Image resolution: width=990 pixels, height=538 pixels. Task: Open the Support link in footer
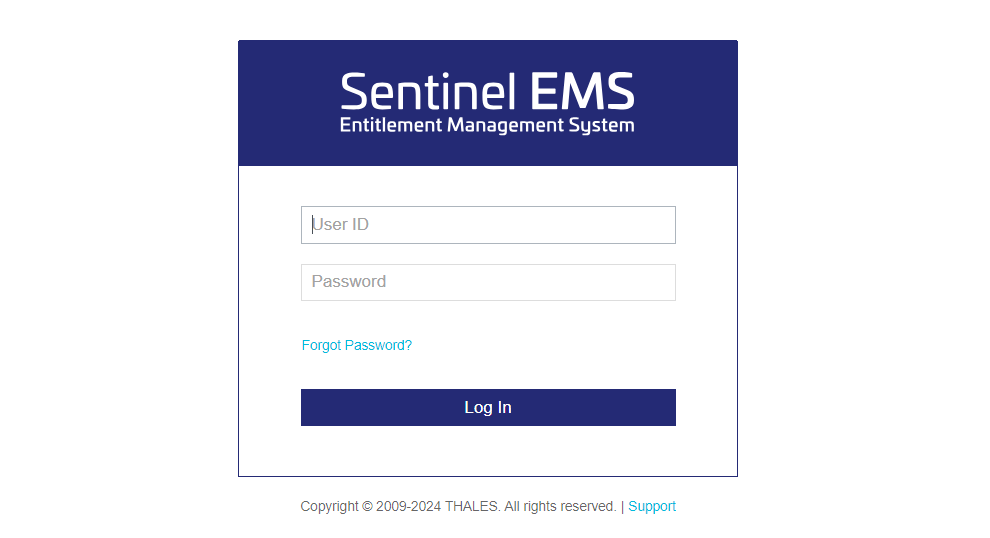(x=652, y=506)
